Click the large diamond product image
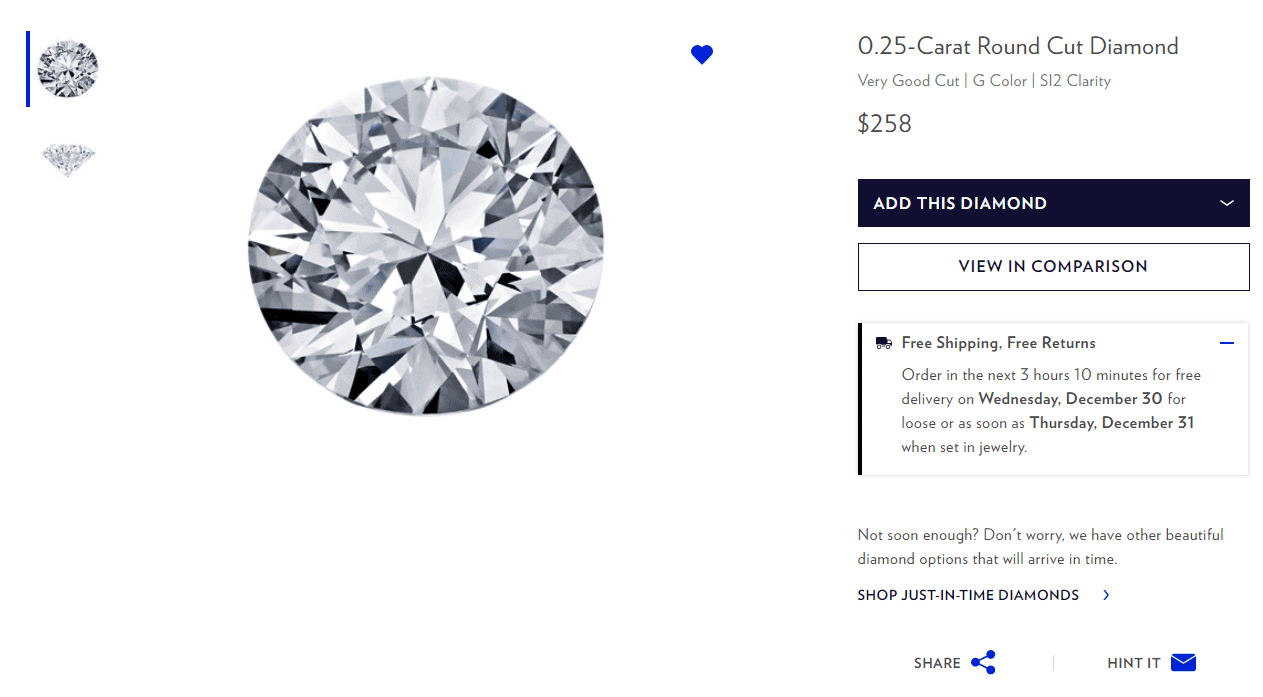 coord(426,247)
